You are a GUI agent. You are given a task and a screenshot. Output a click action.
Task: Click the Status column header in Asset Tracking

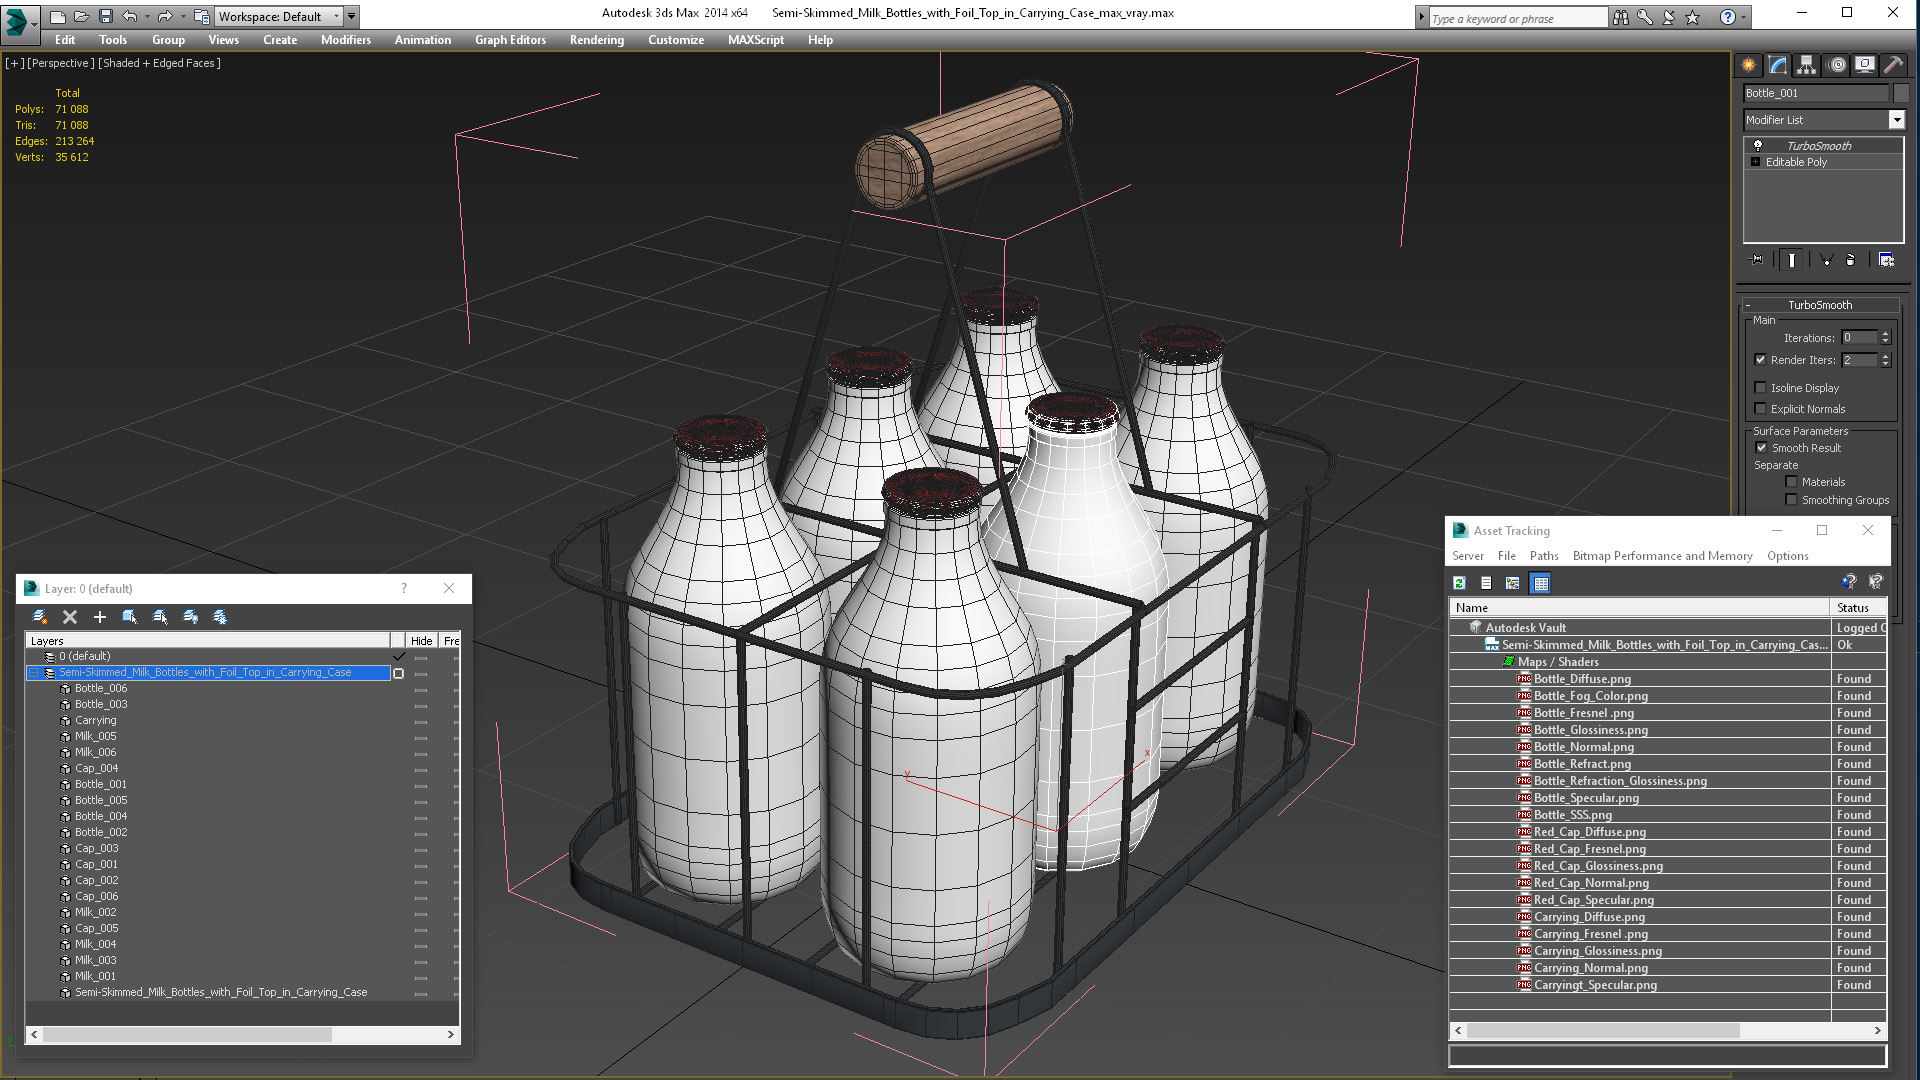(x=1858, y=608)
